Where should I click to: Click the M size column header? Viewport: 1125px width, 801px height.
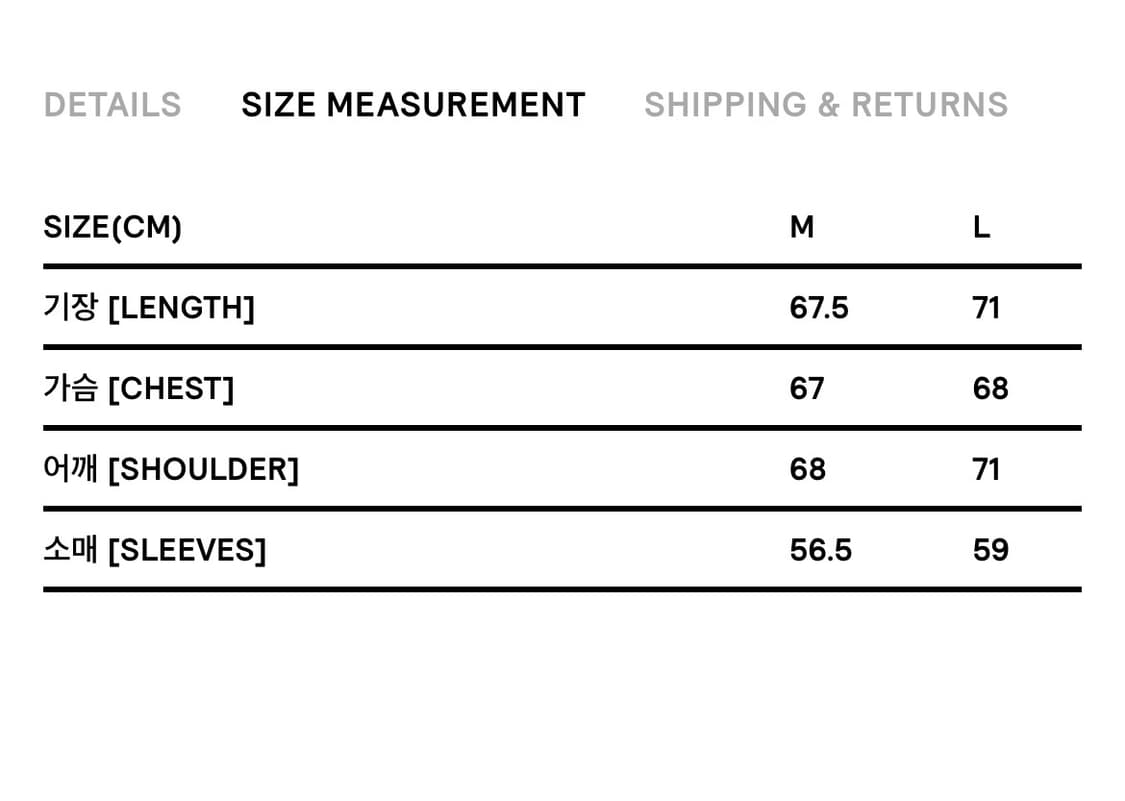pos(802,228)
